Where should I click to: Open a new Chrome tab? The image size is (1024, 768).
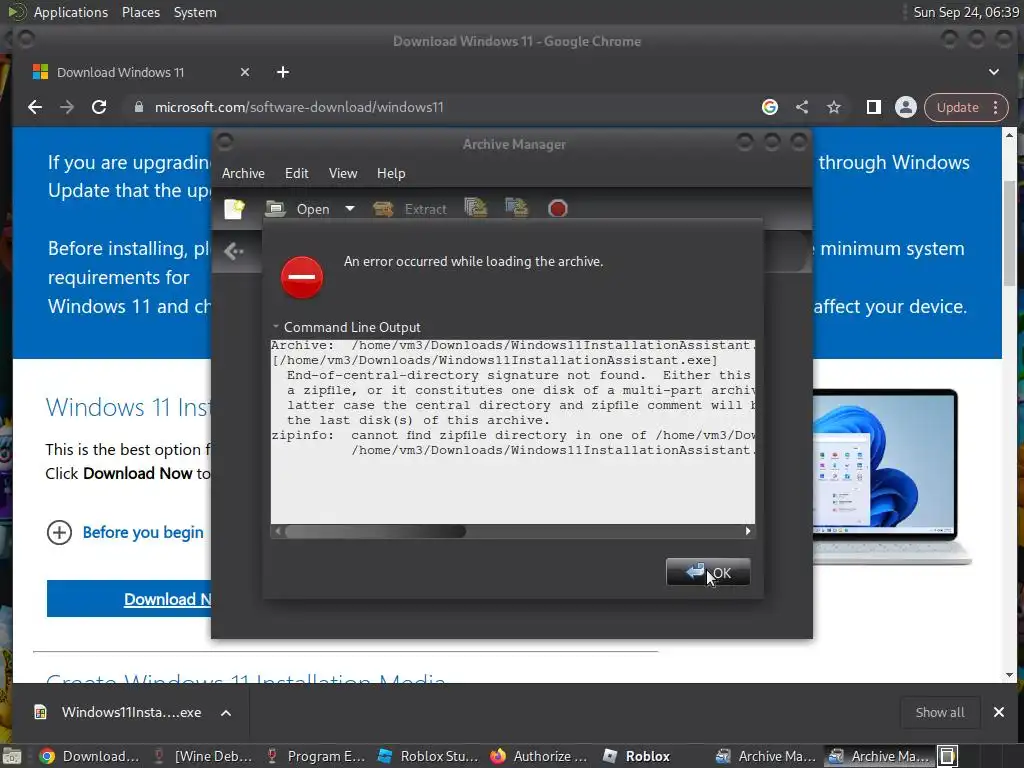tap(283, 72)
